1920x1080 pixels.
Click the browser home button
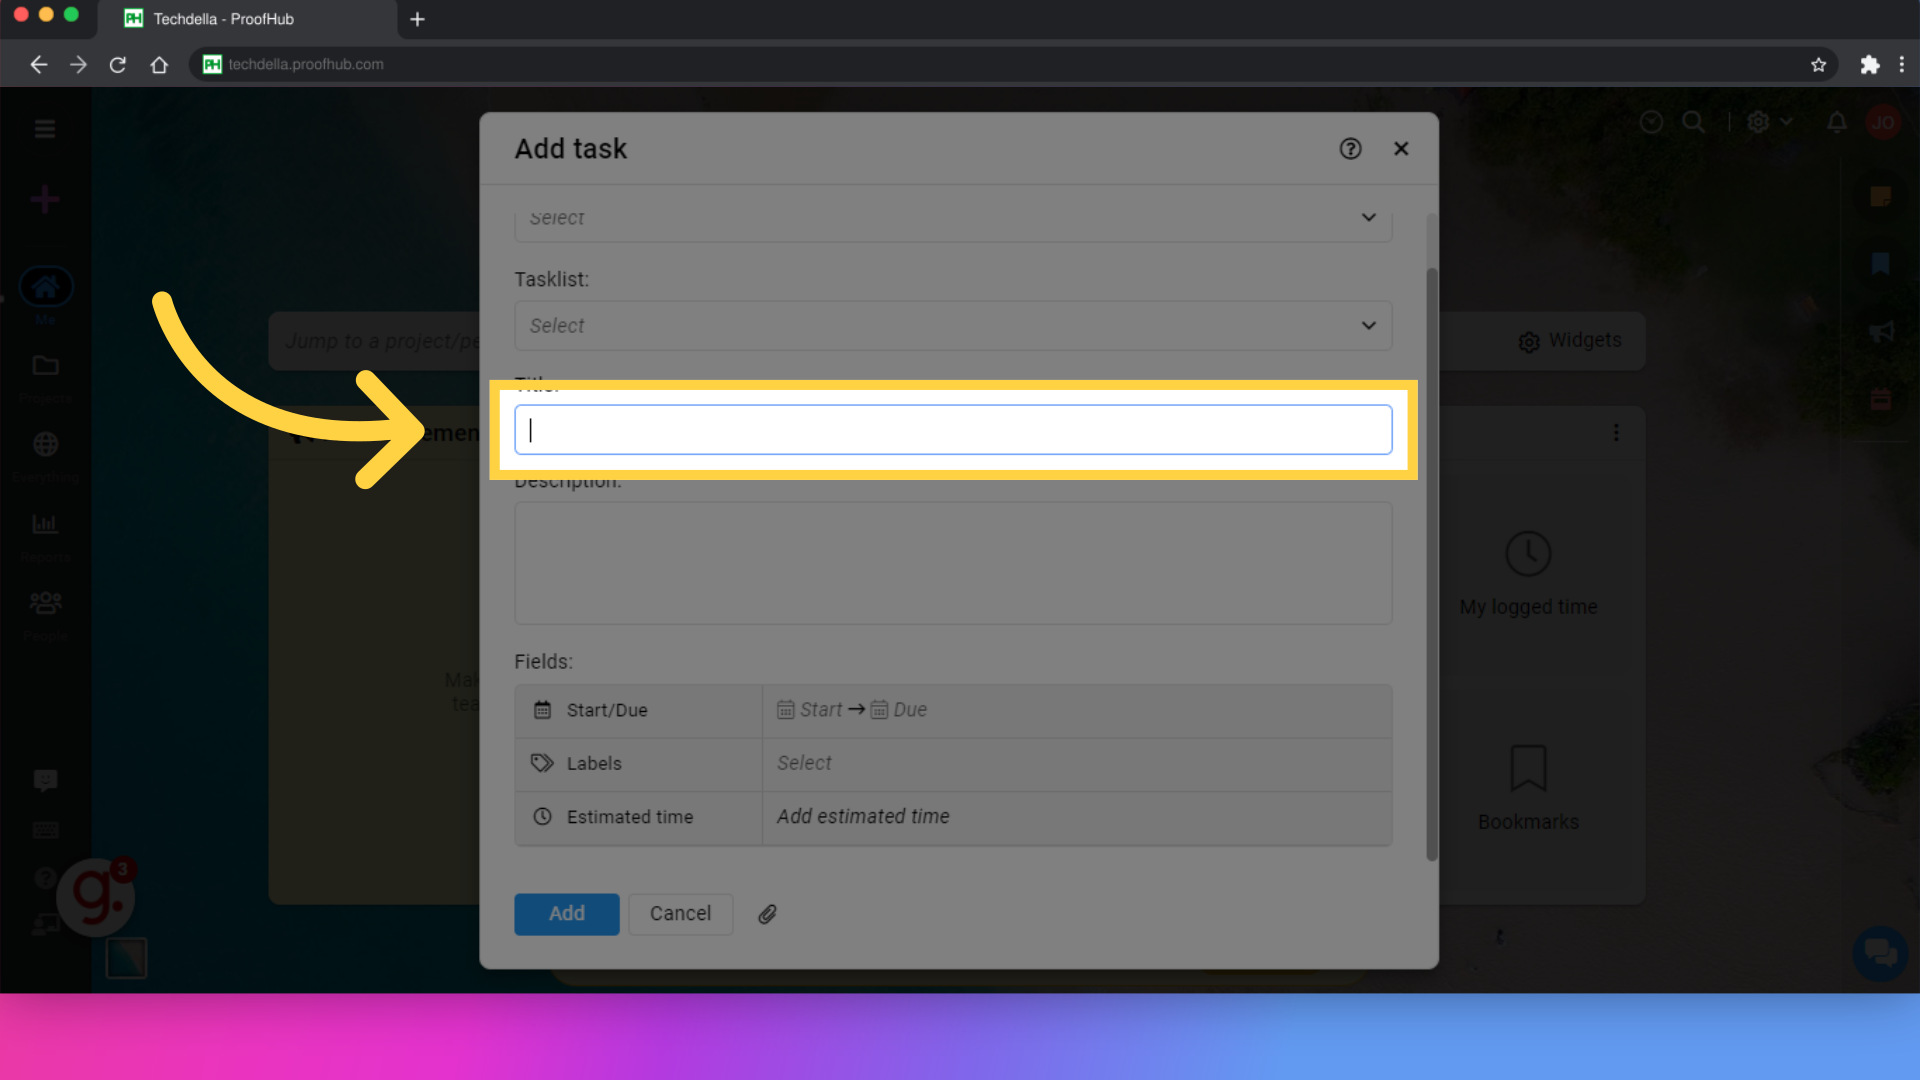(159, 65)
